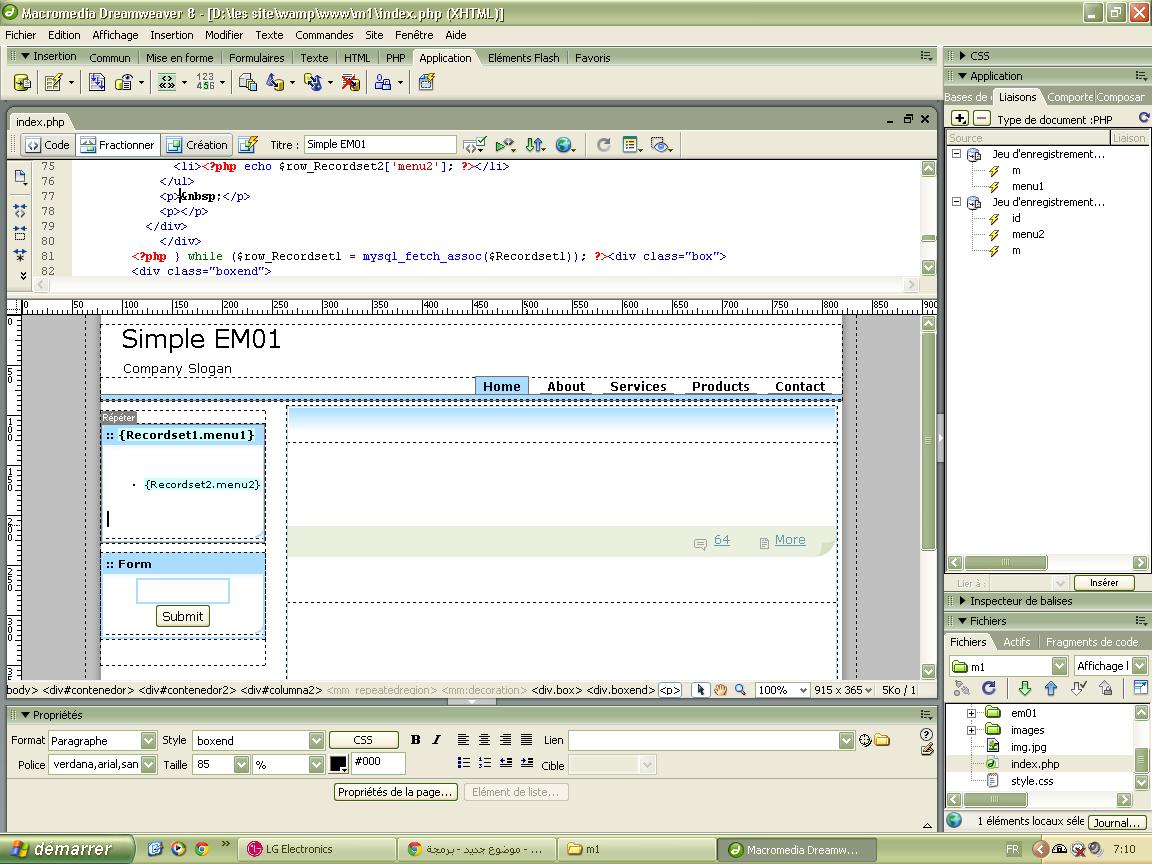Click the unordered list icon

click(x=464, y=763)
